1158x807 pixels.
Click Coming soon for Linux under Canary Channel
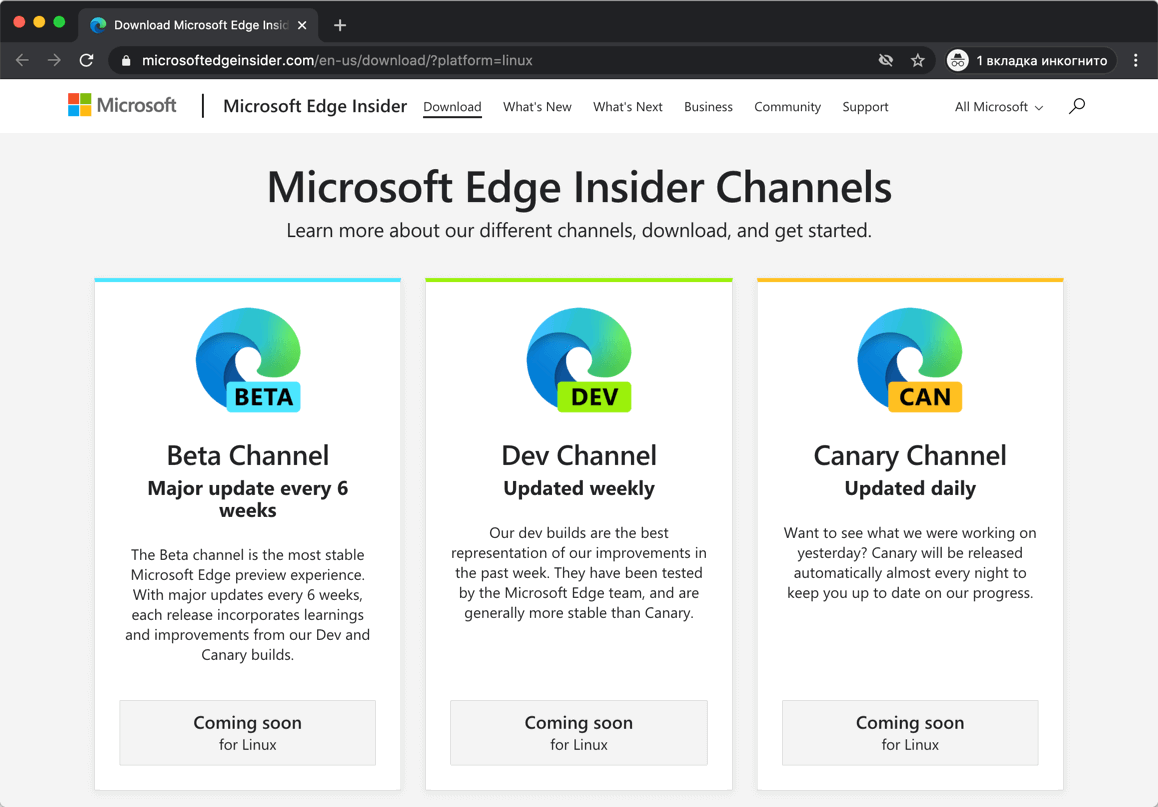click(909, 732)
